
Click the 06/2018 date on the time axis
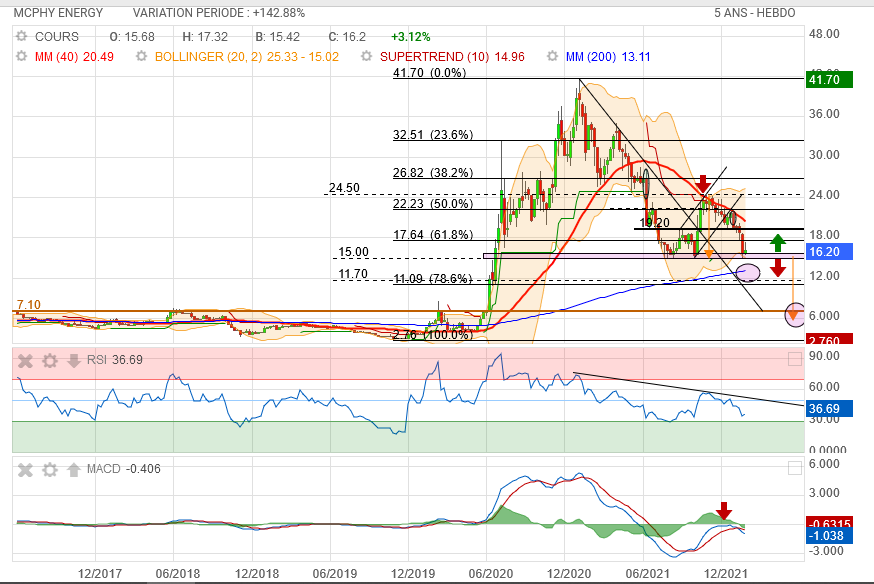point(178,573)
